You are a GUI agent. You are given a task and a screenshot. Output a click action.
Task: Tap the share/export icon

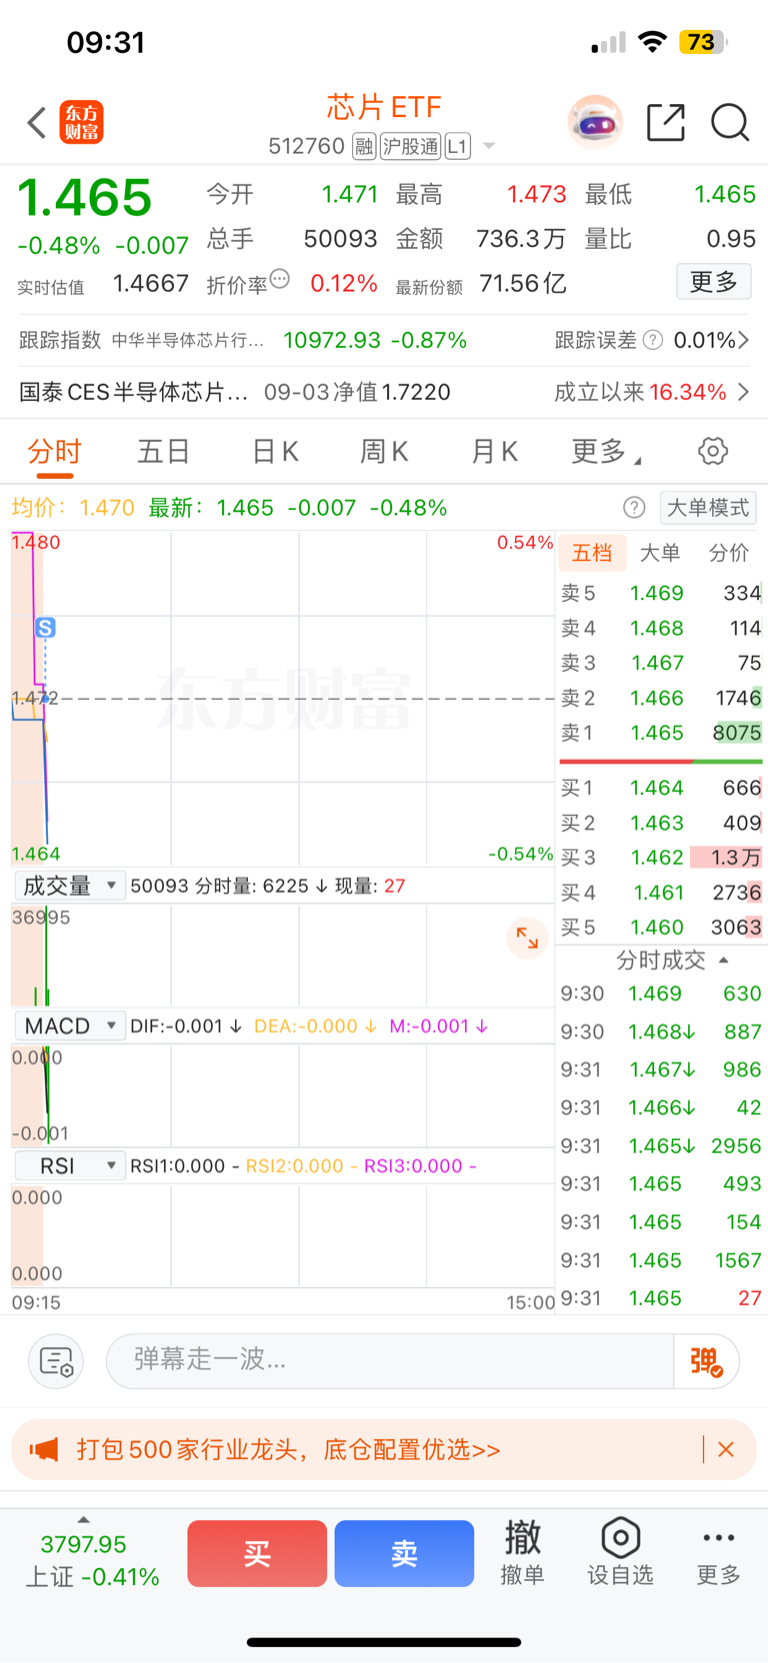(666, 122)
